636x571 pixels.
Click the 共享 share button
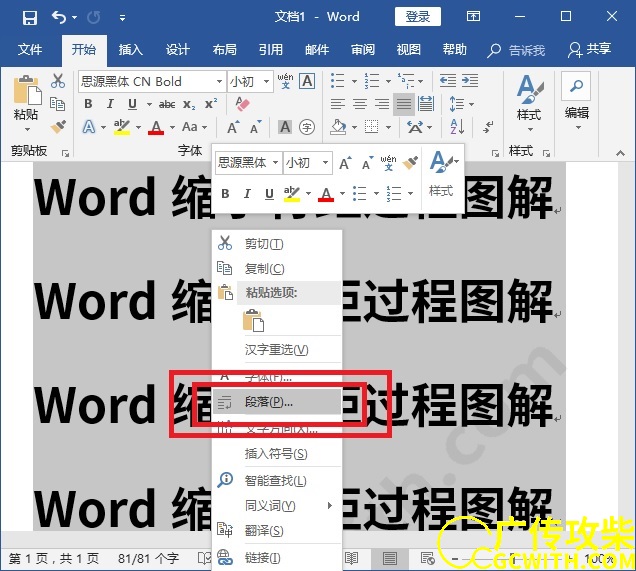click(x=589, y=49)
